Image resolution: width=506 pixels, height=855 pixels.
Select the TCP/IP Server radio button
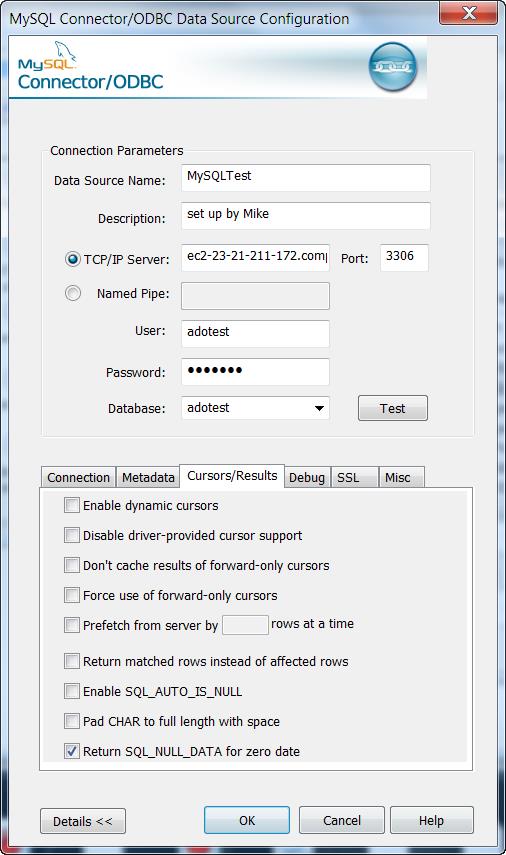point(73,259)
